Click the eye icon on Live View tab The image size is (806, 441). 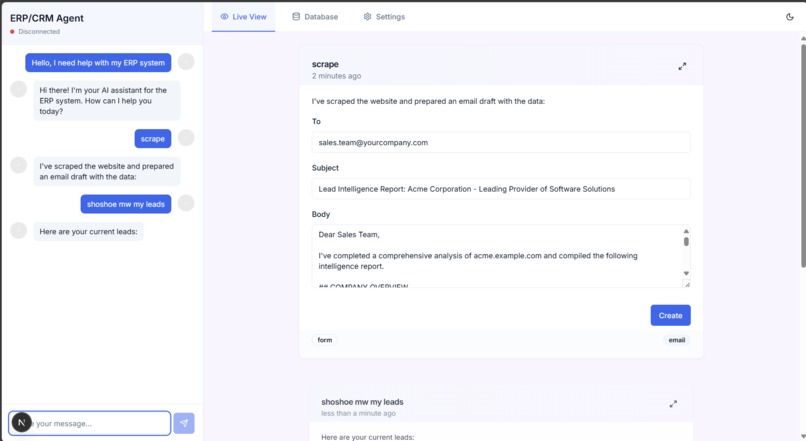point(224,16)
